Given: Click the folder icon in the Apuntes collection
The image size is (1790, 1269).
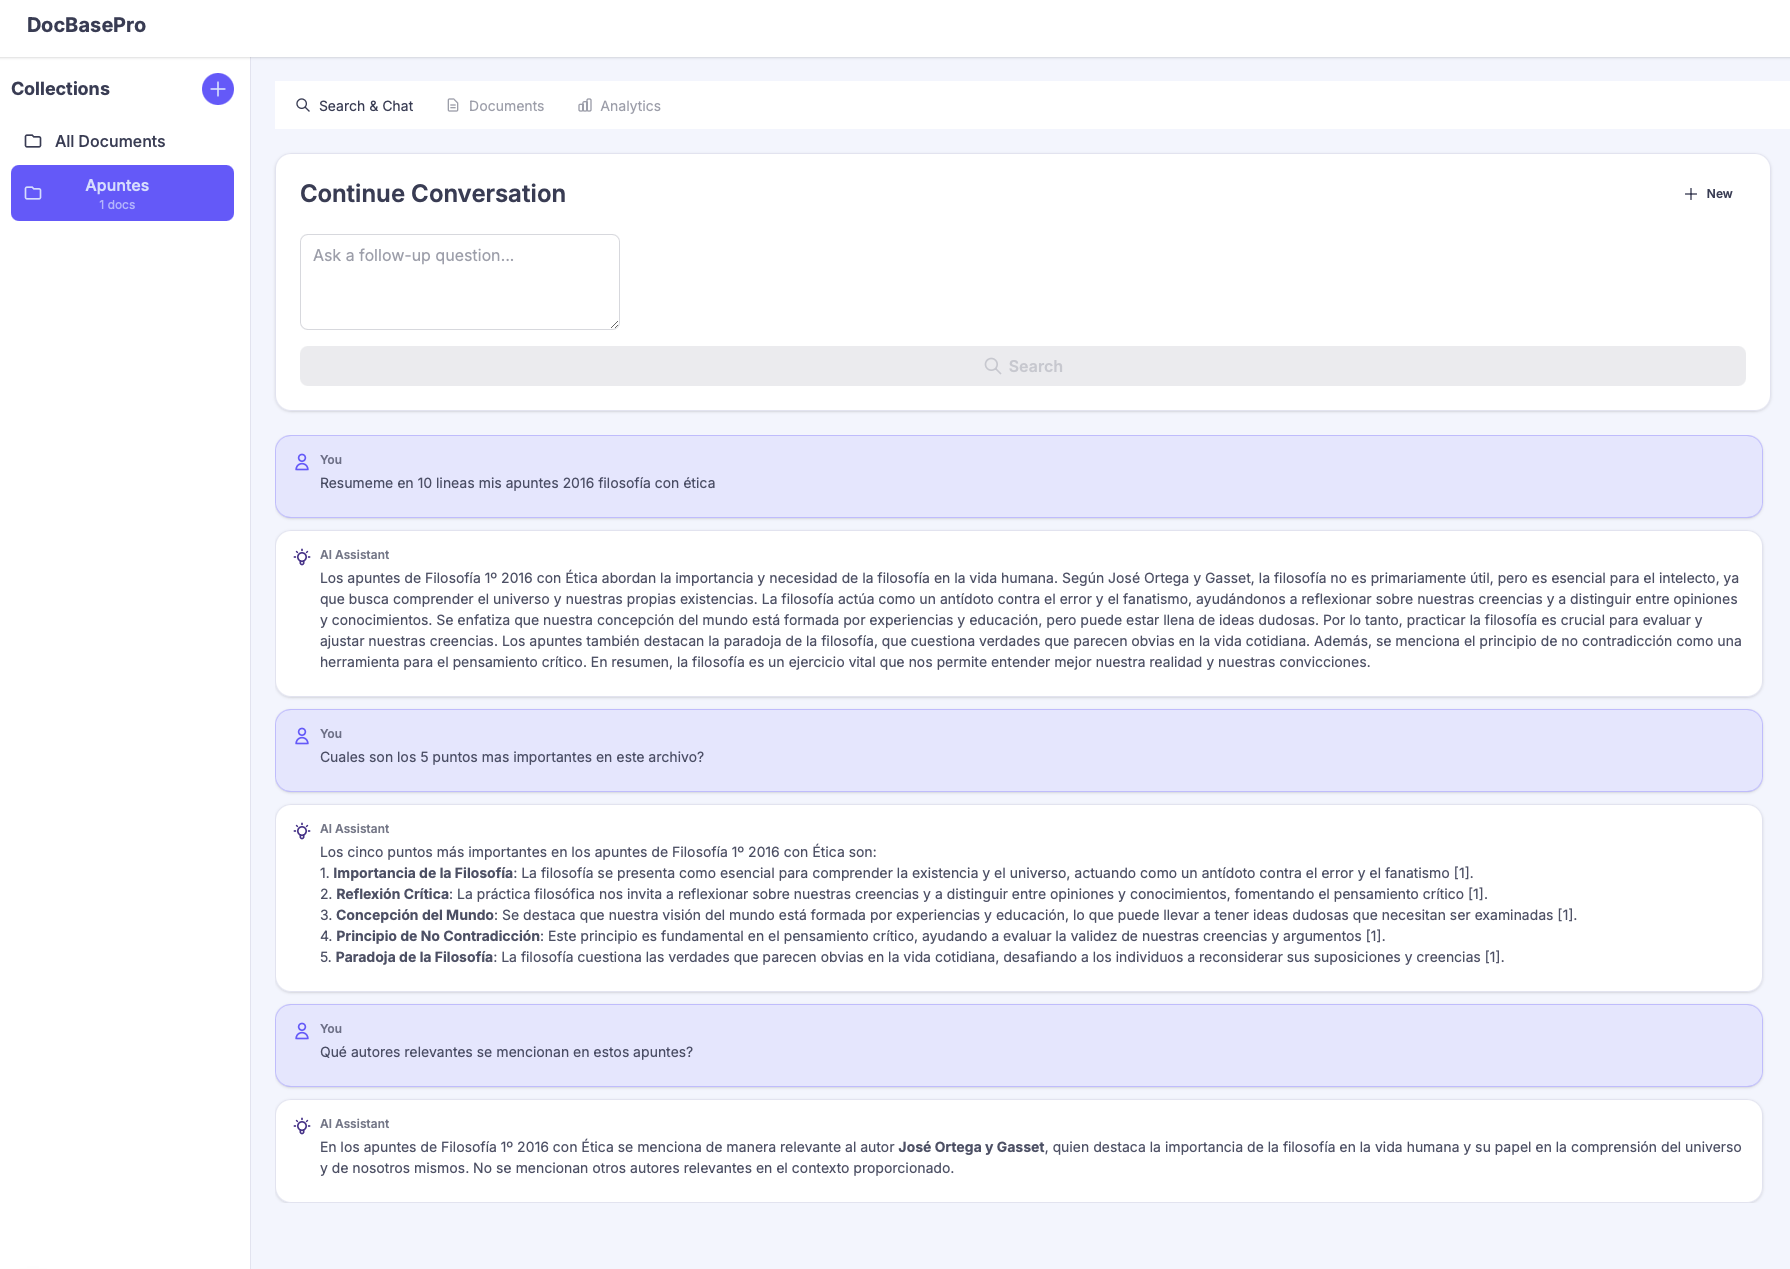Looking at the screenshot, I should pos(33,192).
